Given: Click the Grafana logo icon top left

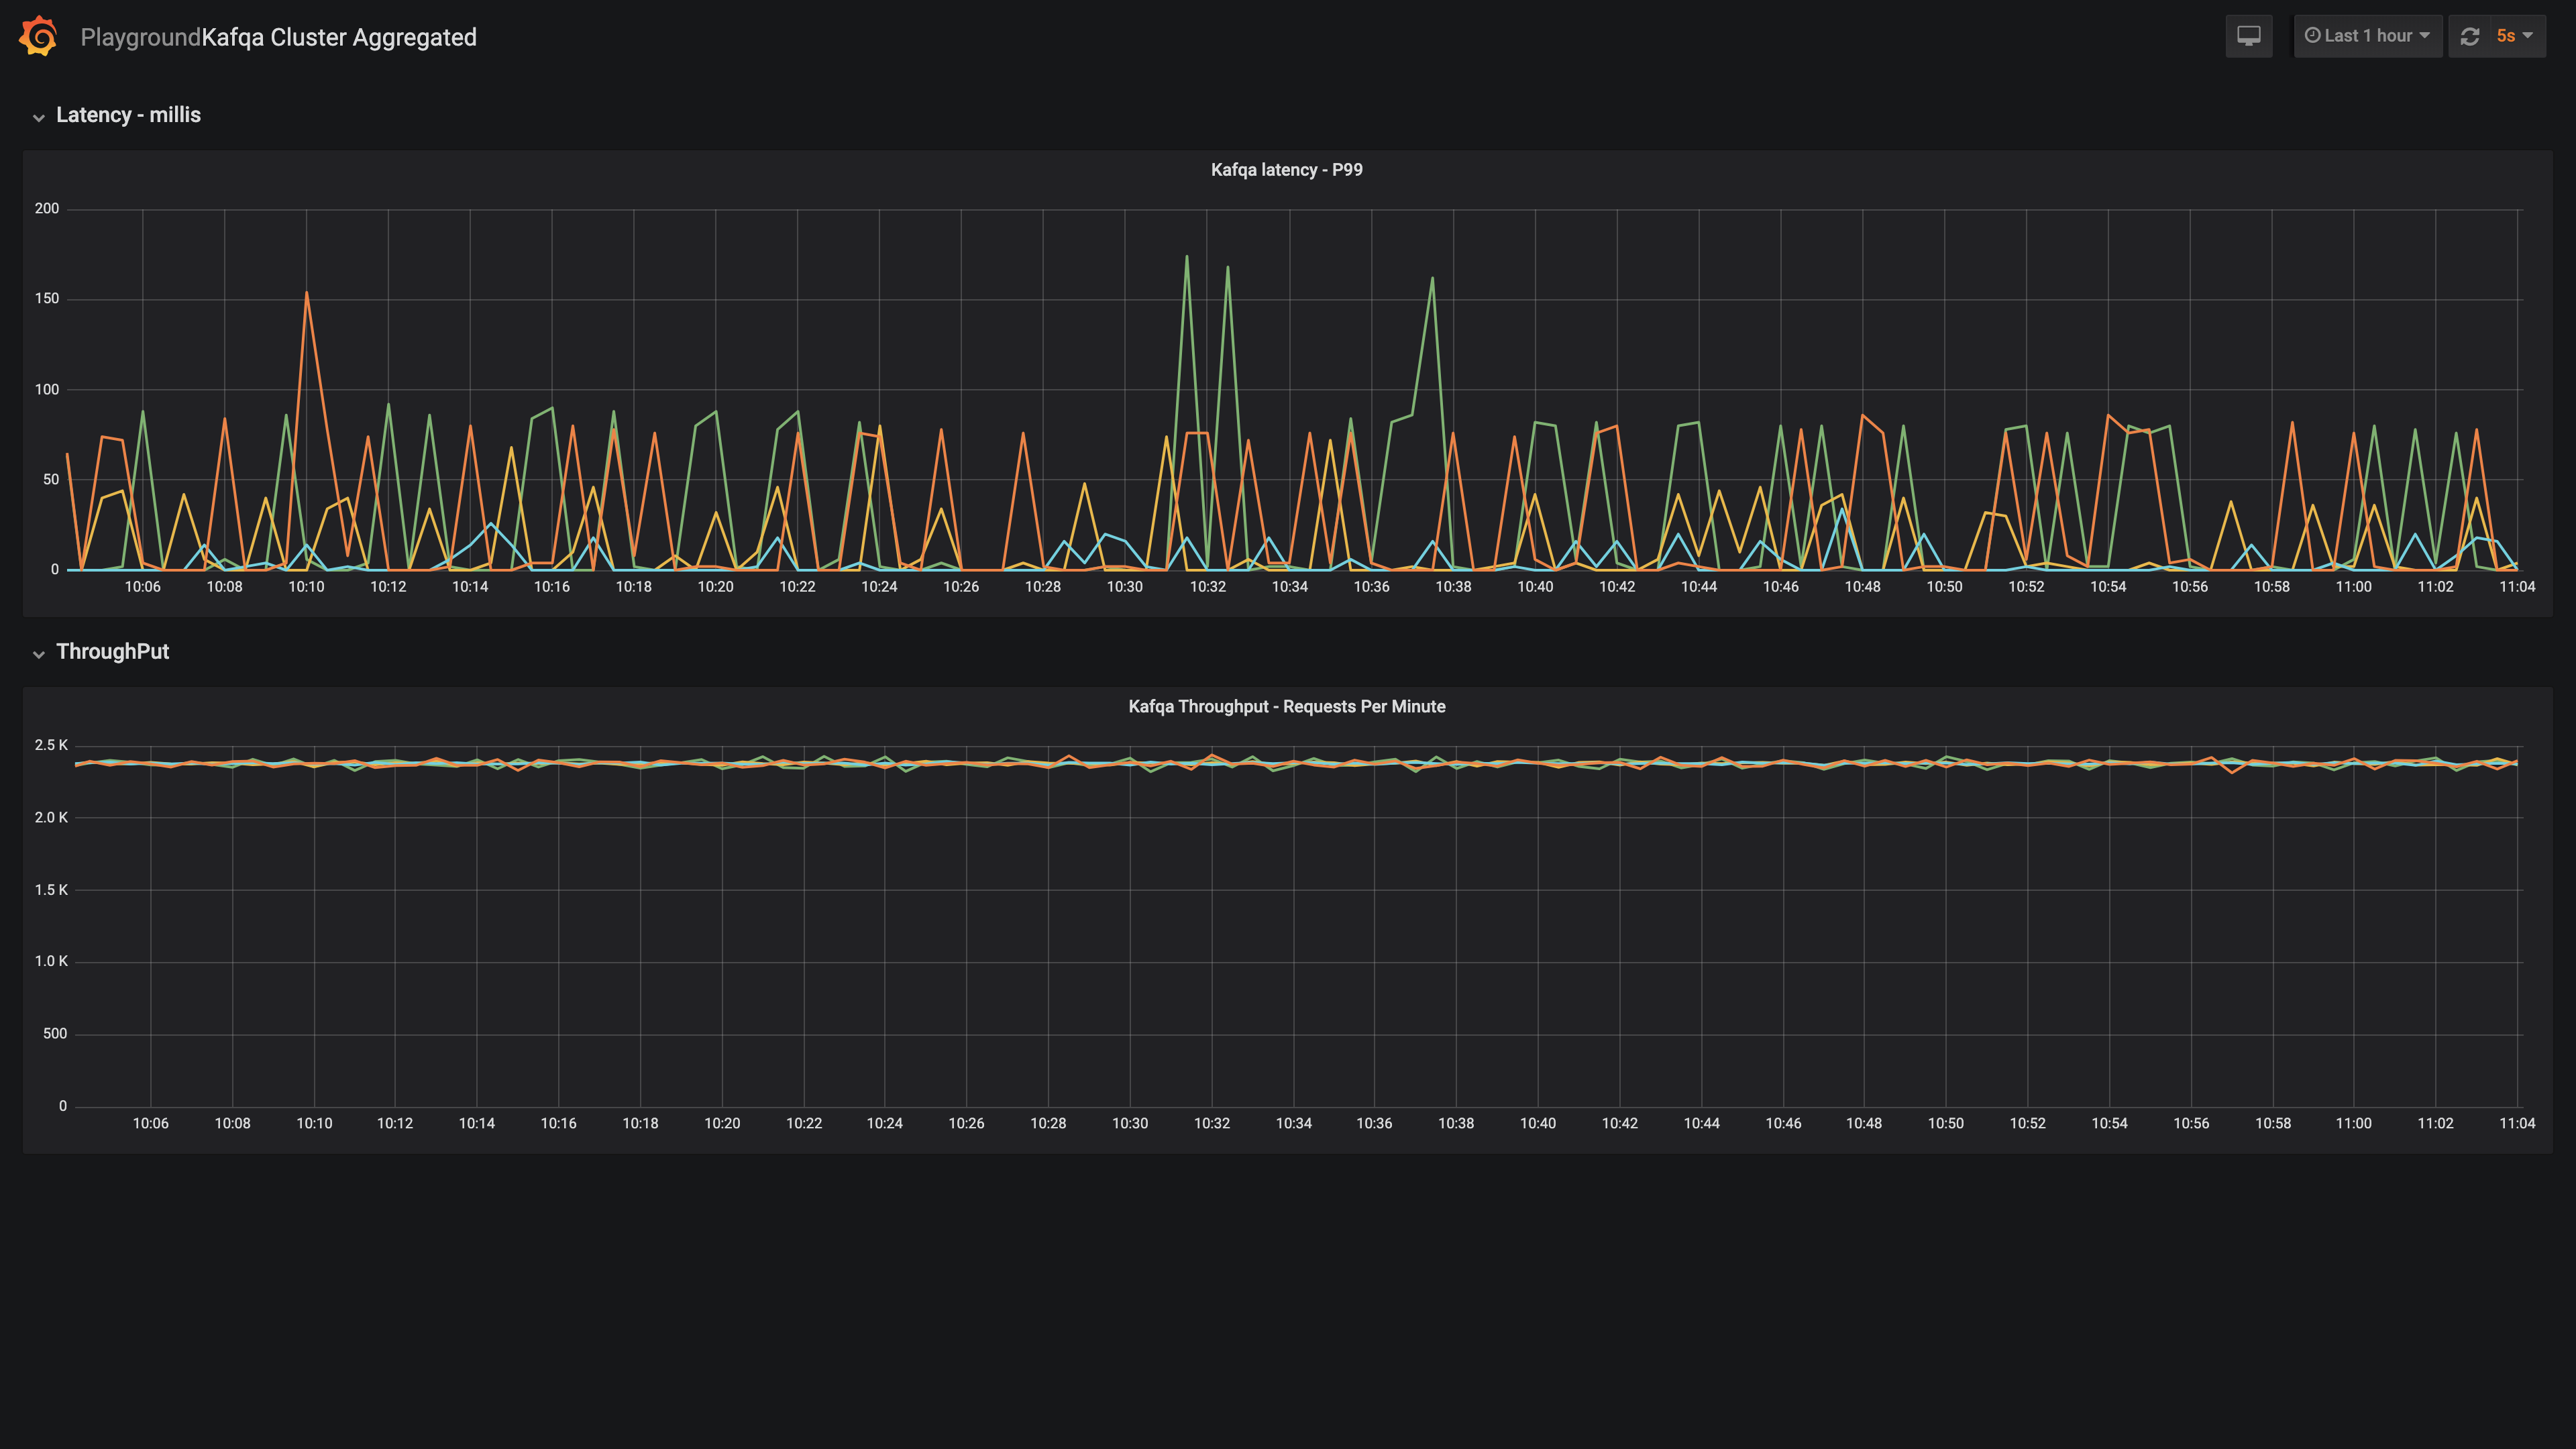Looking at the screenshot, I should pos(37,36).
